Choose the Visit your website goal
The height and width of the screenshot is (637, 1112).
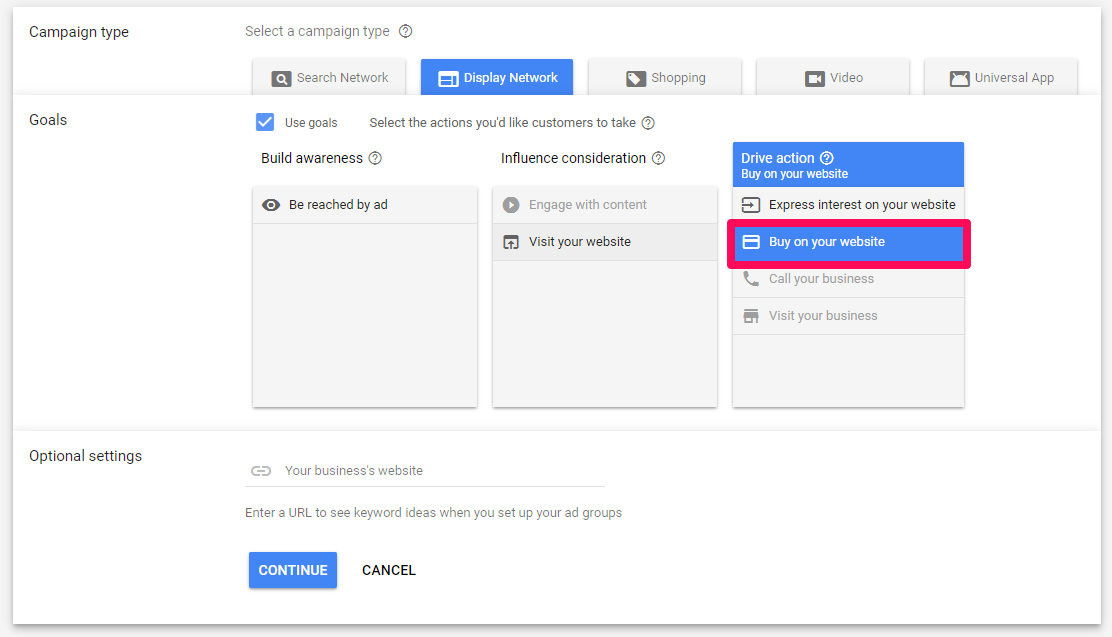coord(605,242)
